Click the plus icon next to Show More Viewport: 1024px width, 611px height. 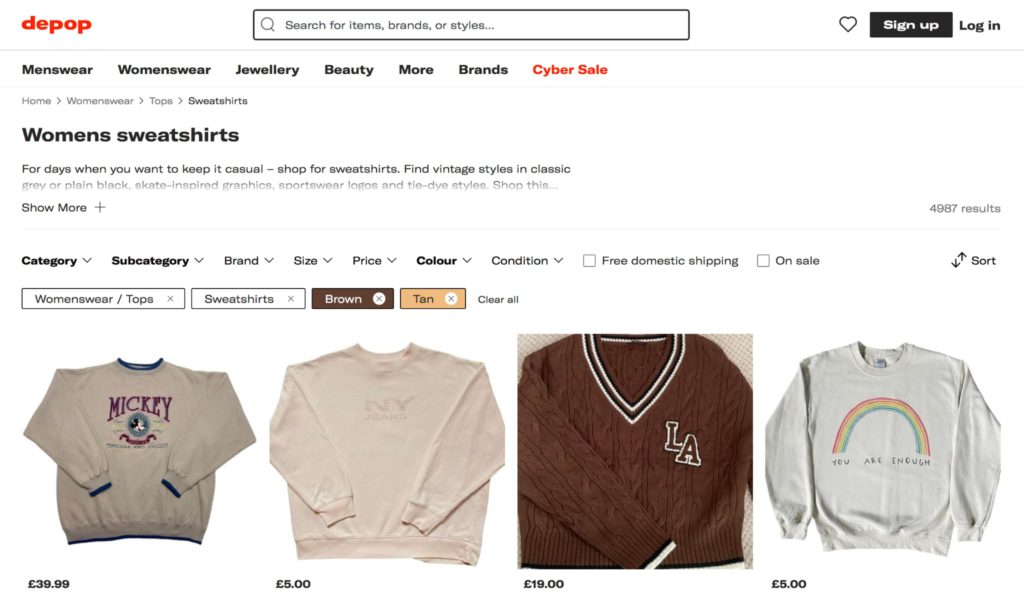pos(99,207)
